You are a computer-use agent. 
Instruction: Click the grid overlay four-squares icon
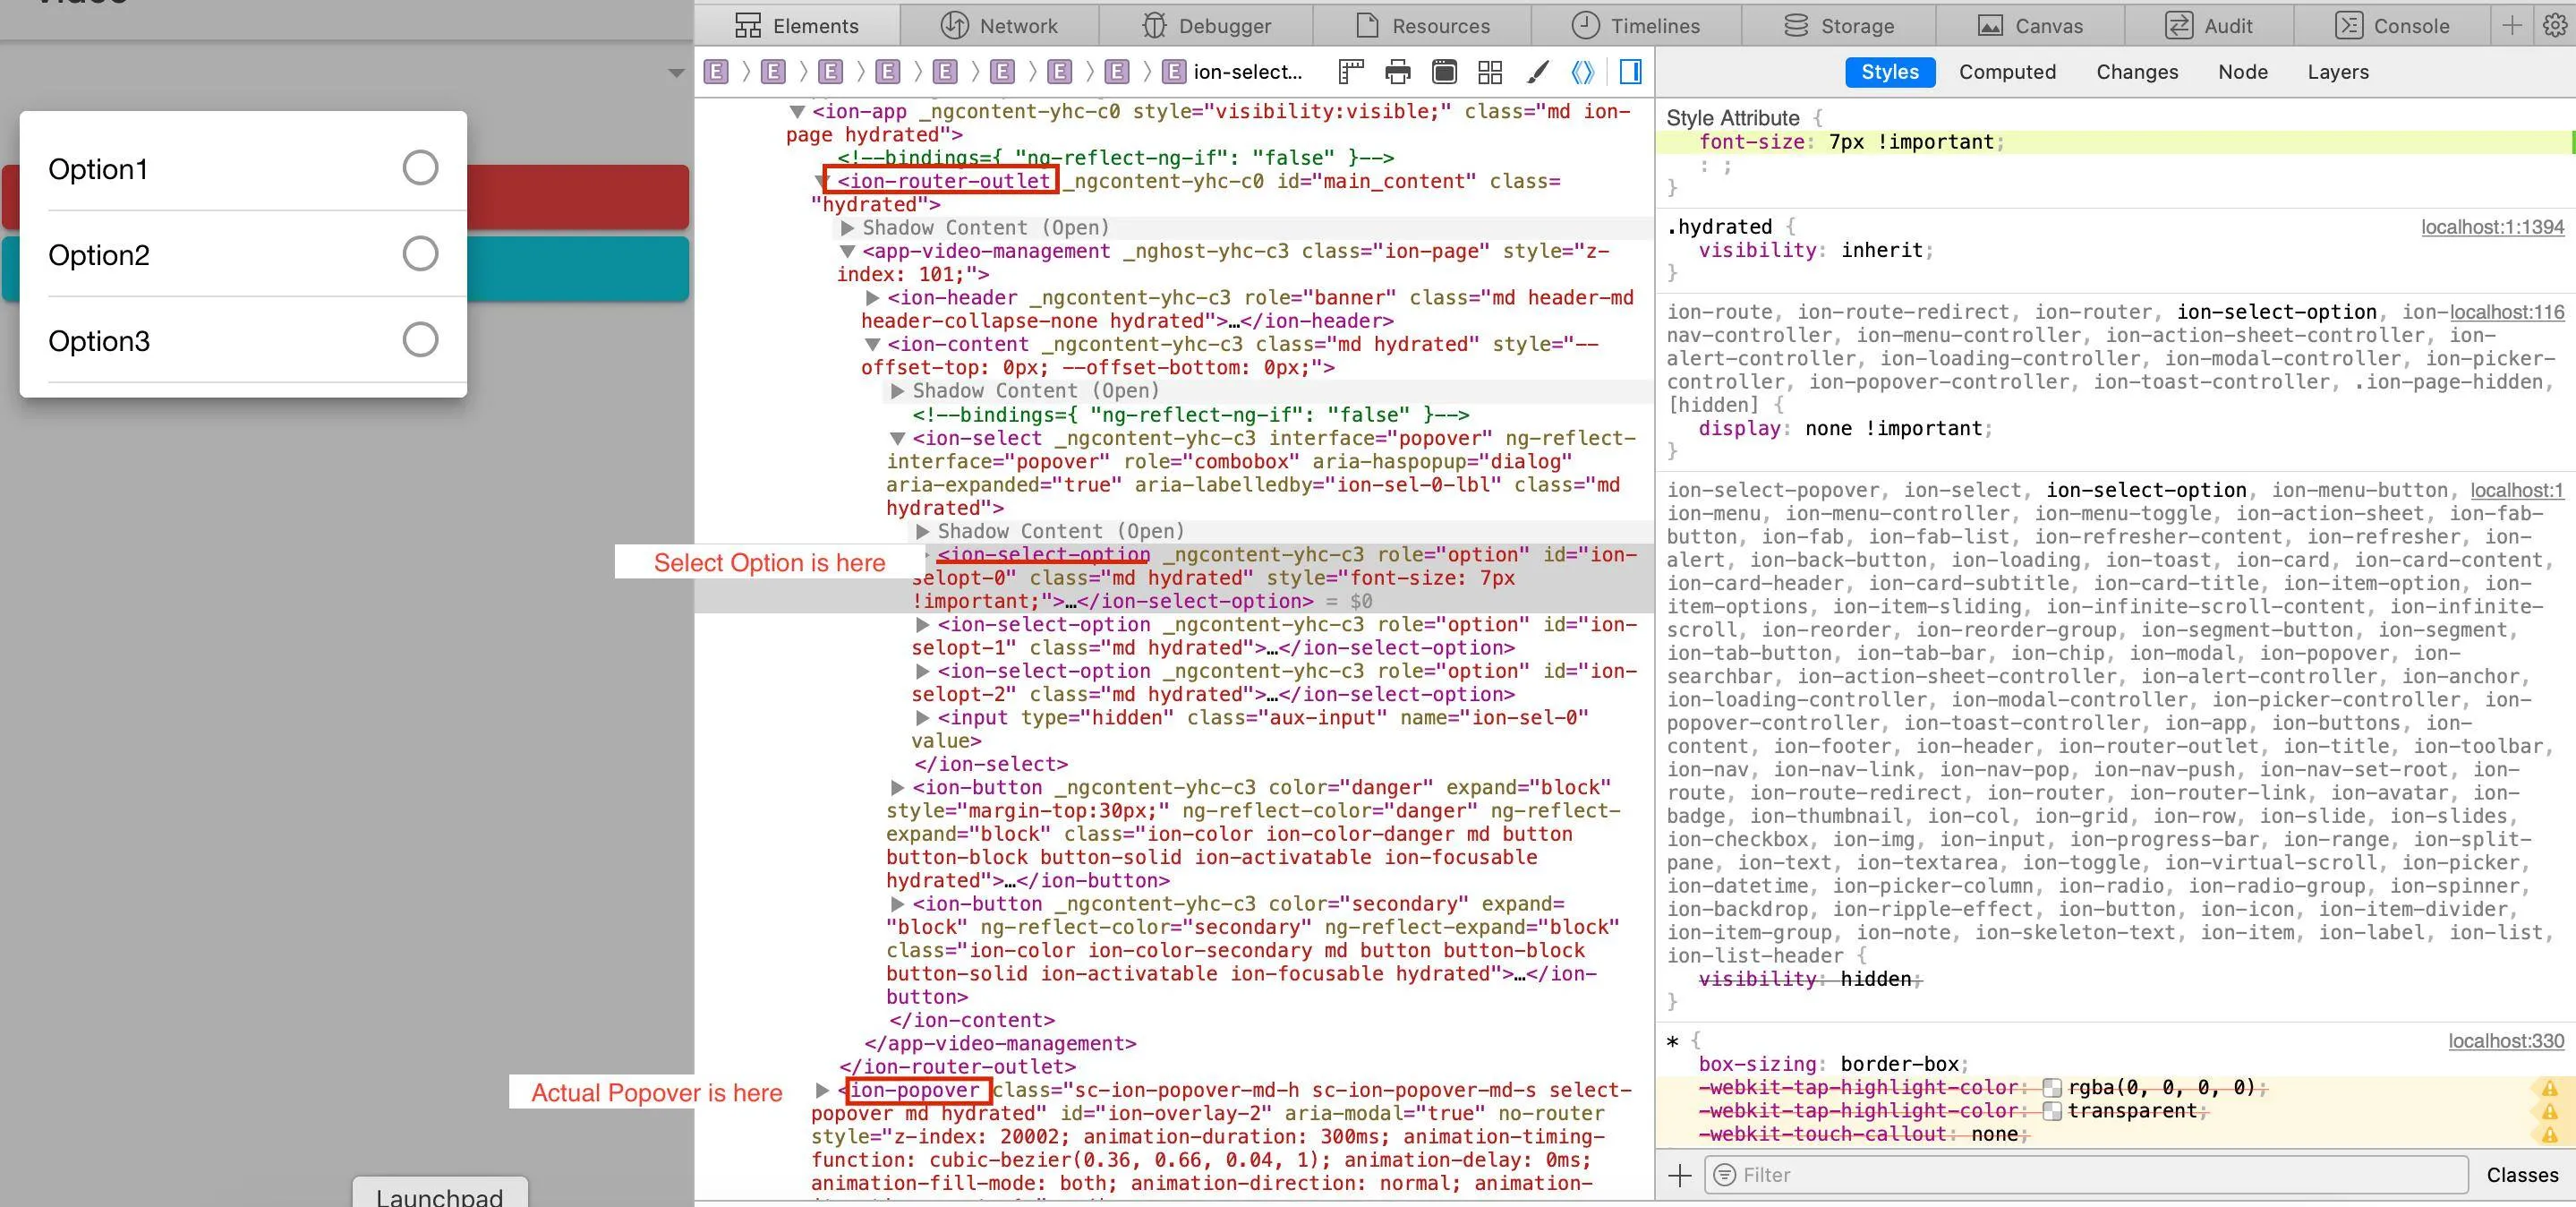pos(1490,72)
